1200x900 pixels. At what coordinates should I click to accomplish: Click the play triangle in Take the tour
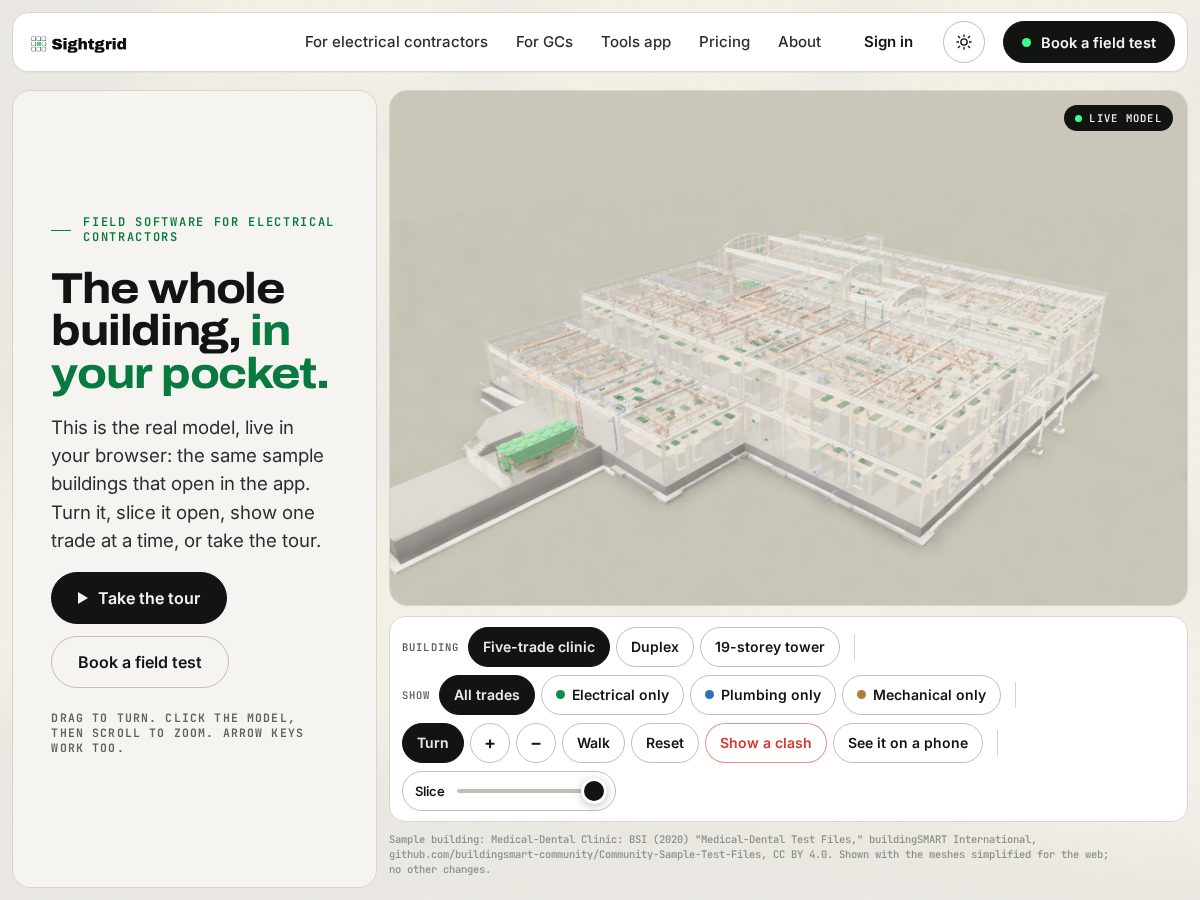click(83, 598)
